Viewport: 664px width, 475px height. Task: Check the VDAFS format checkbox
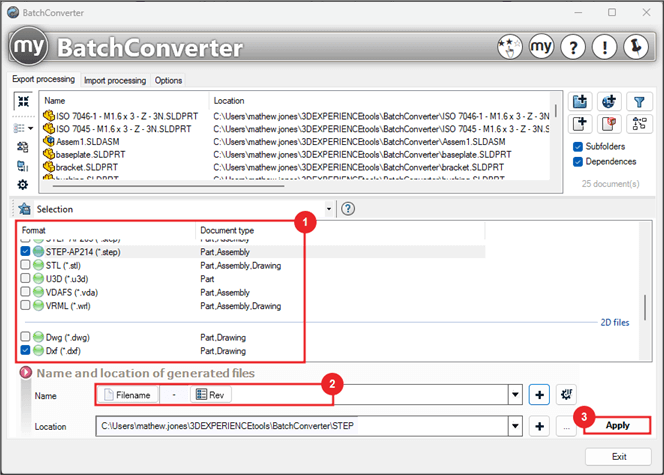(25, 292)
